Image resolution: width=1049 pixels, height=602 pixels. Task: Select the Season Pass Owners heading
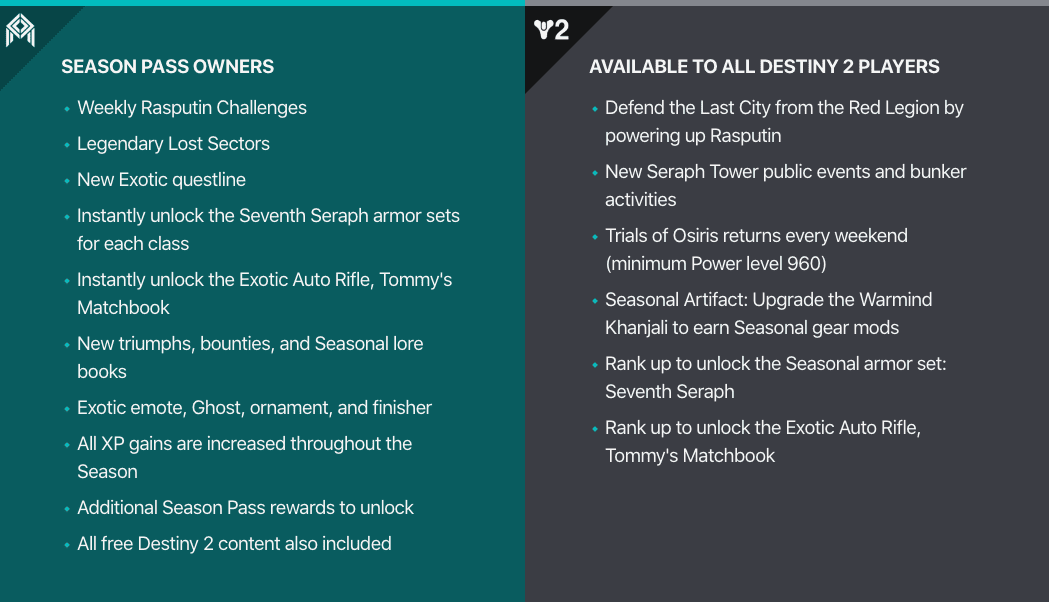click(x=167, y=67)
